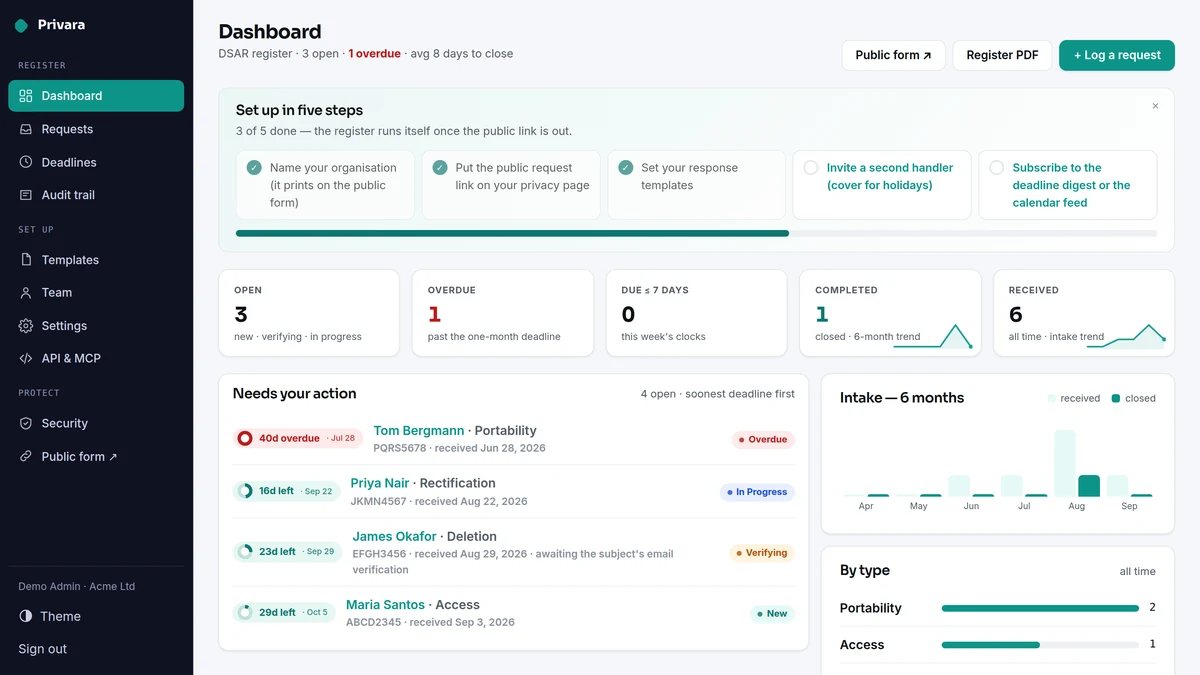Click the Register PDF button

click(1002, 55)
